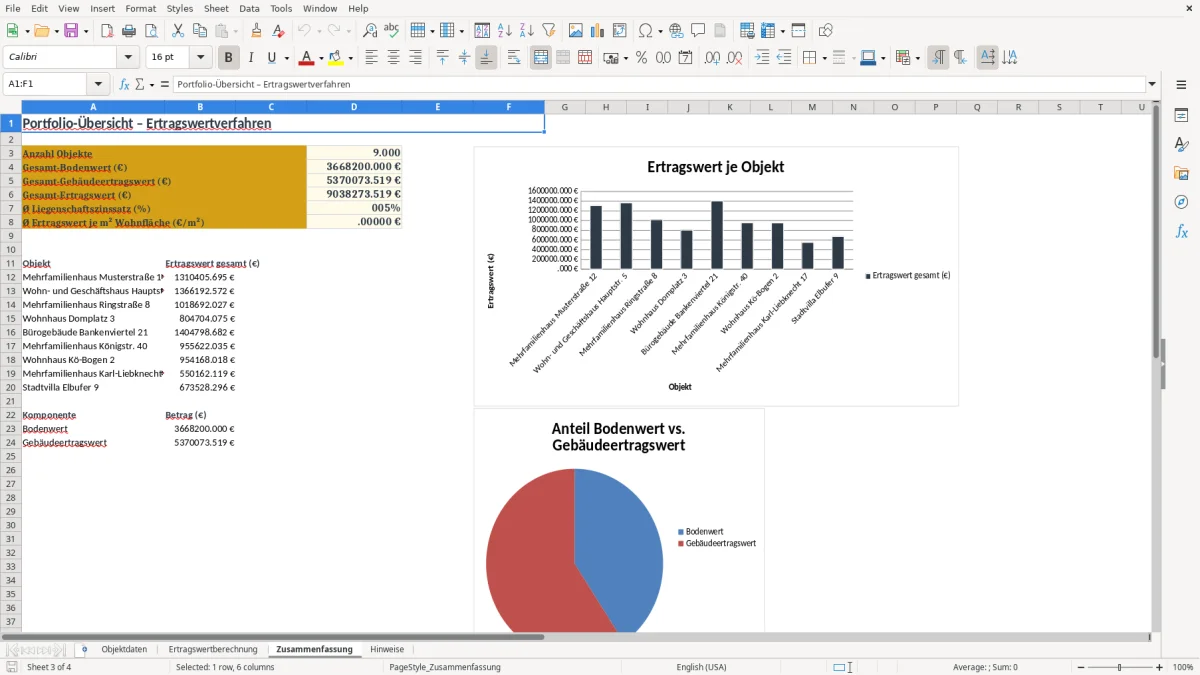This screenshot has height=675, width=1200.
Task: Open the font name dropdown
Action: click(x=128, y=58)
